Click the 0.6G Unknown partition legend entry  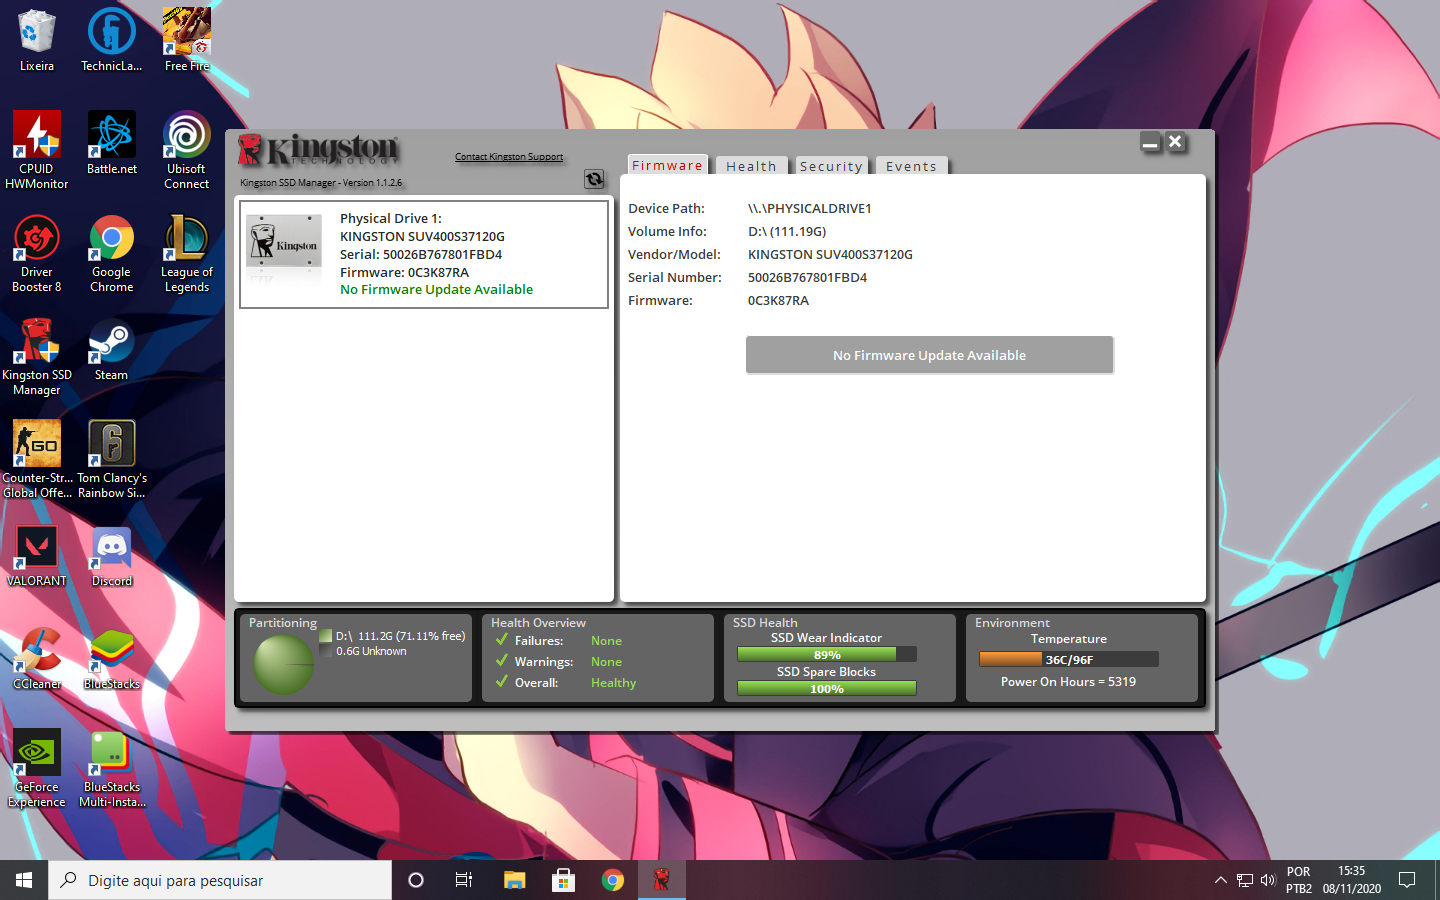pos(364,651)
